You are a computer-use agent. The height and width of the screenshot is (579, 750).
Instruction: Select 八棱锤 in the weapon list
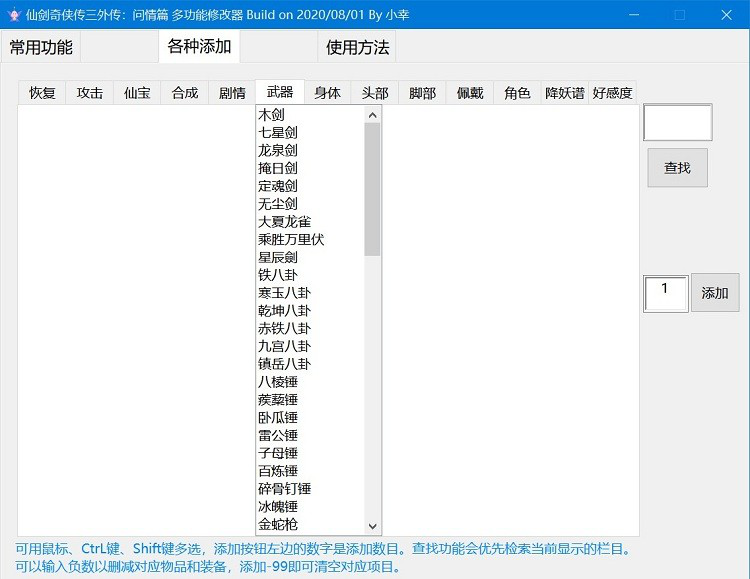click(310, 381)
